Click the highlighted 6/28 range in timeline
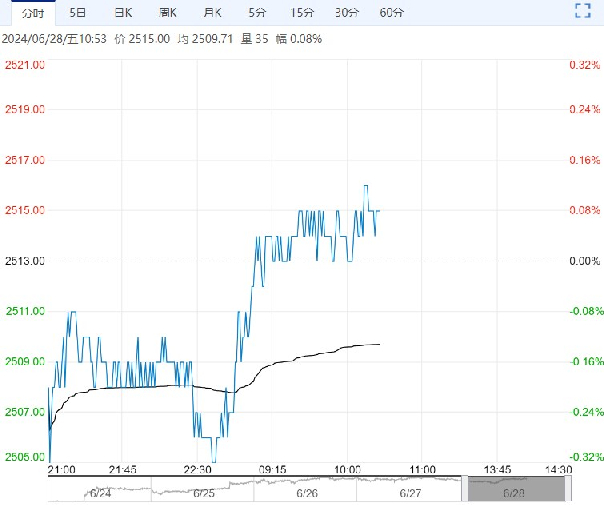Screen dimensions: 604x505 (516, 489)
